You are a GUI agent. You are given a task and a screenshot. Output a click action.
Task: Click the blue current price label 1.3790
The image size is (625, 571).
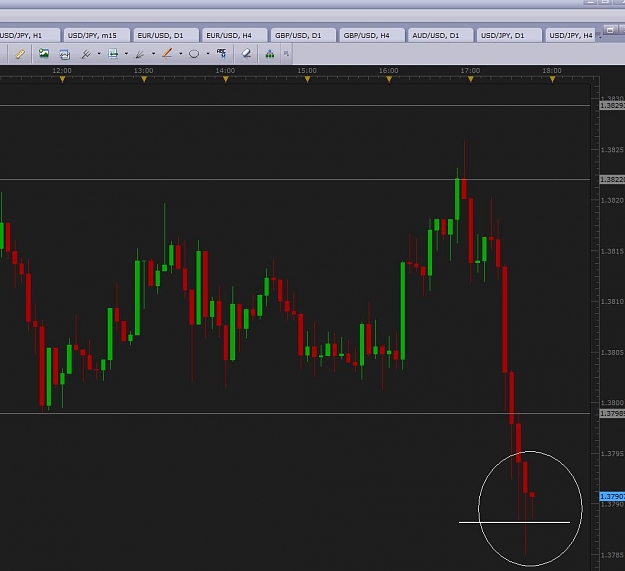pyautogui.click(x=612, y=496)
